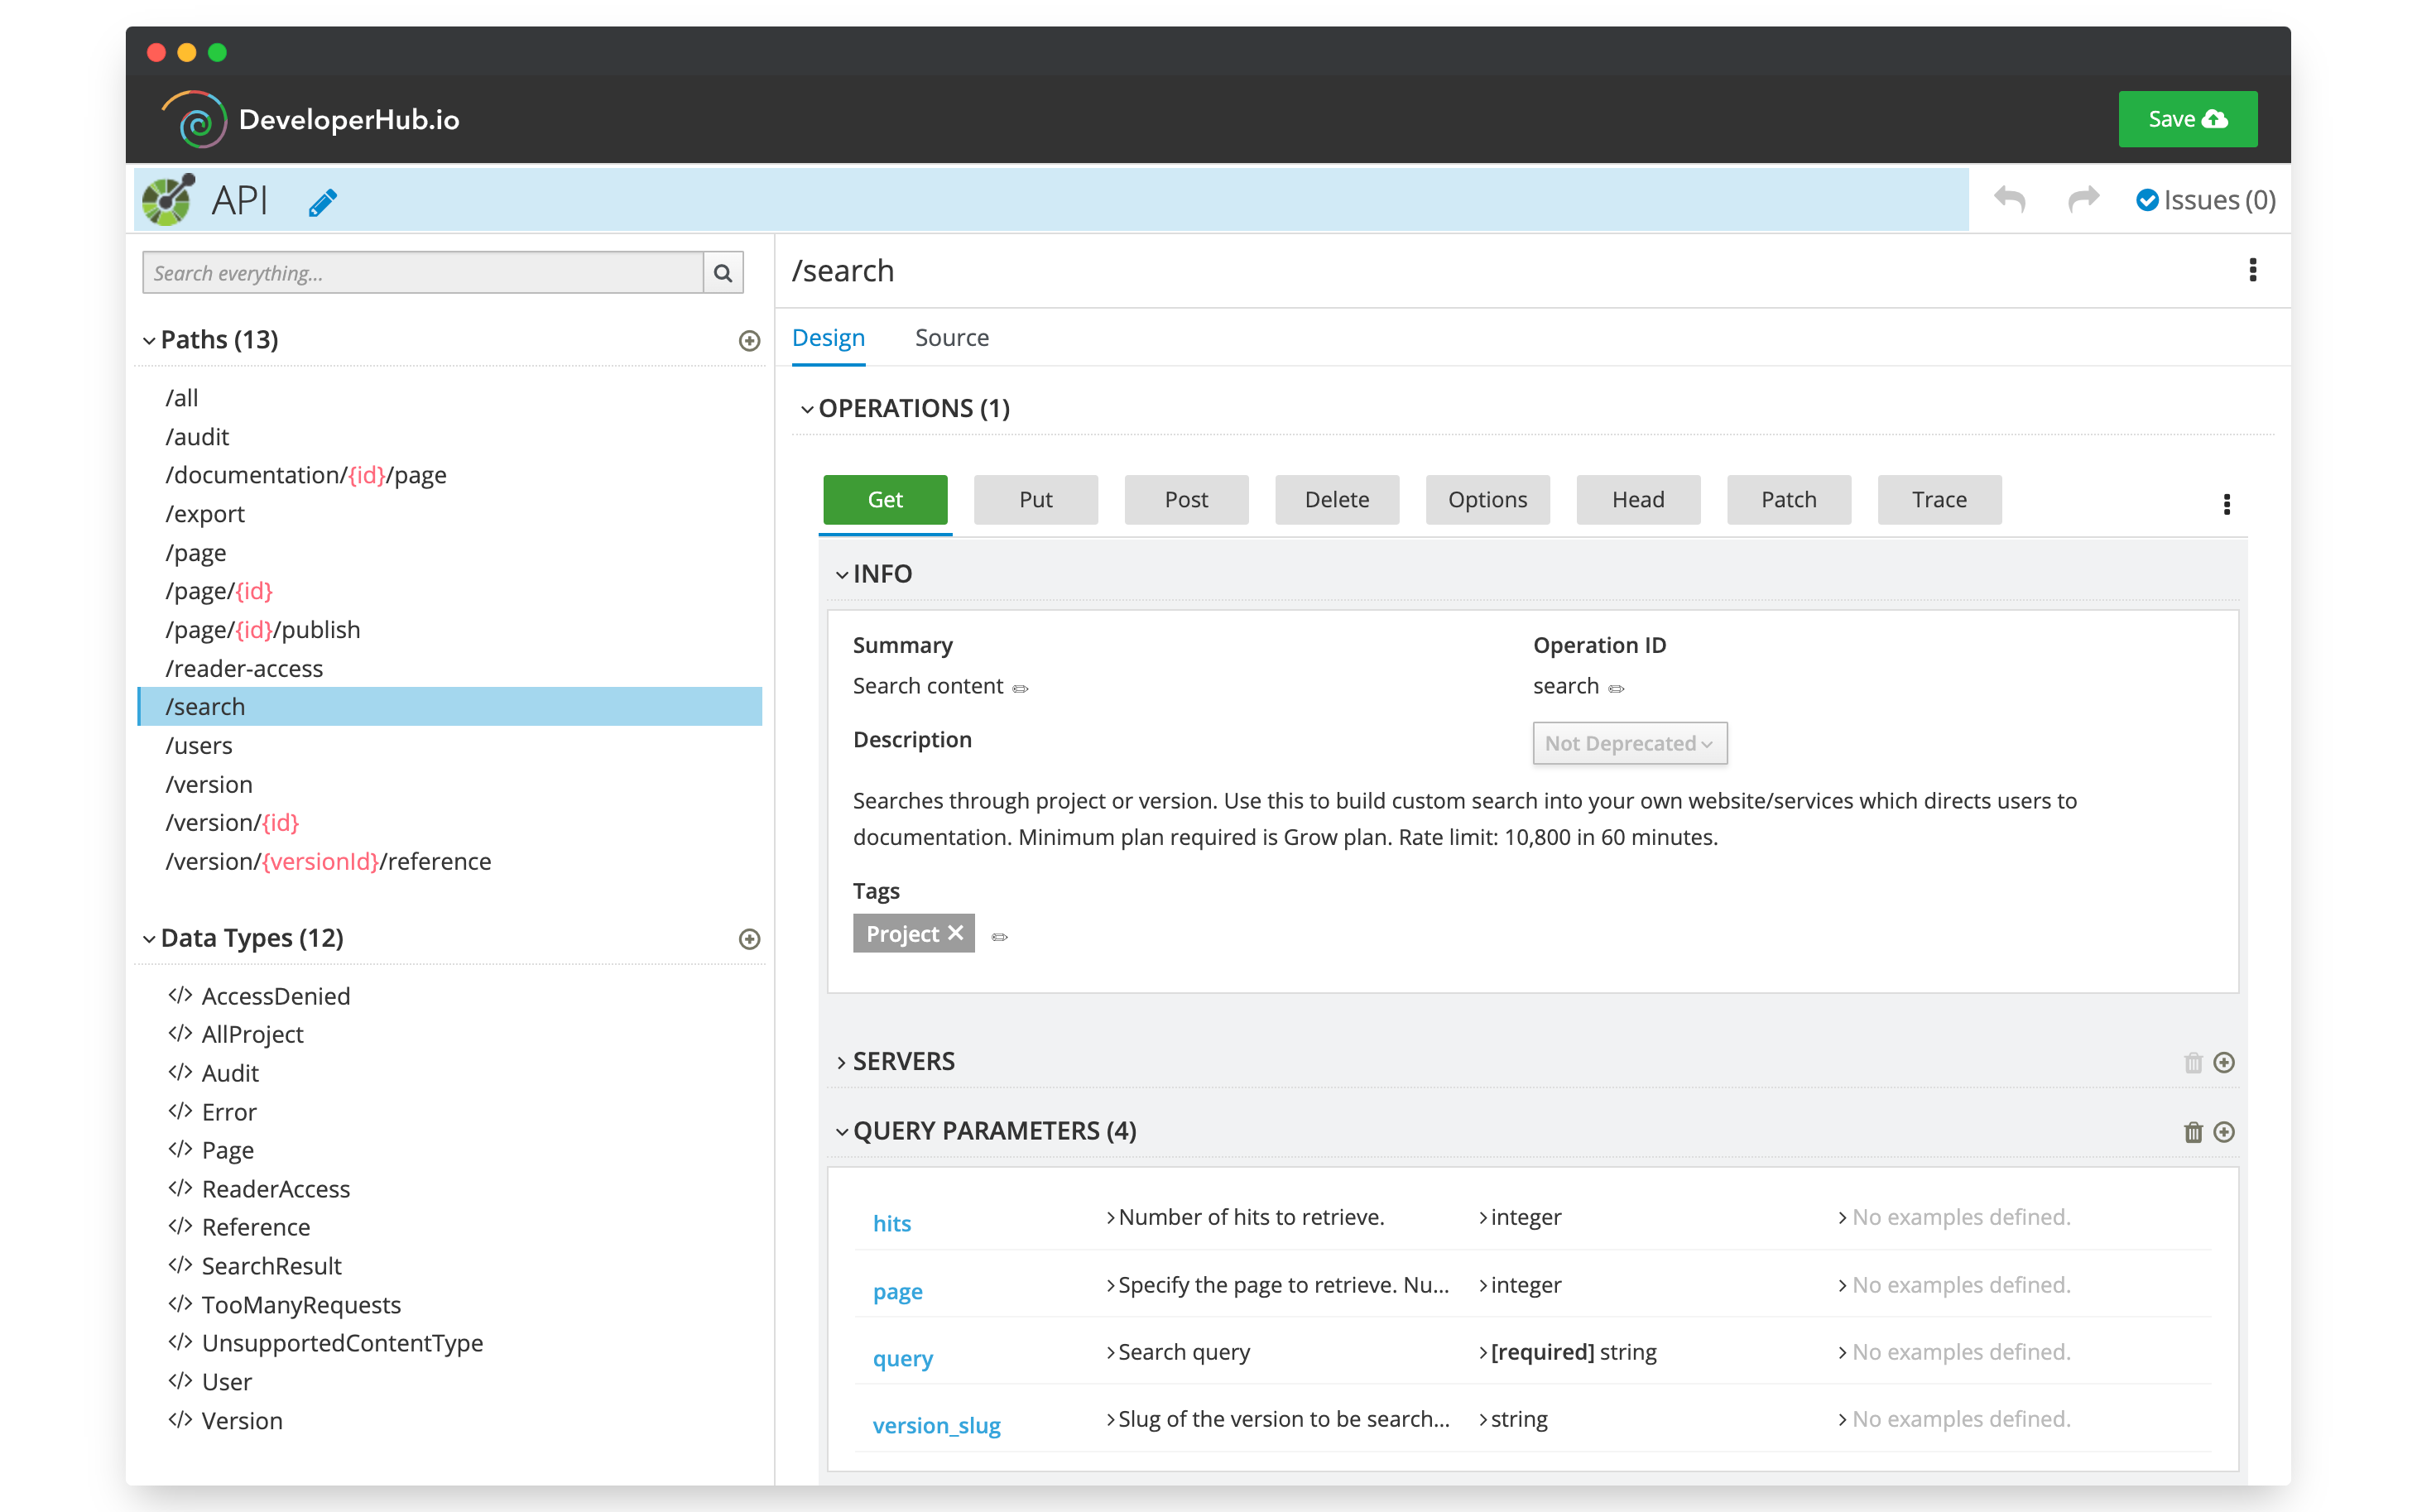Add a new path with plus icon
Image resolution: width=2417 pixels, height=1512 pixels.
(749, 341)
